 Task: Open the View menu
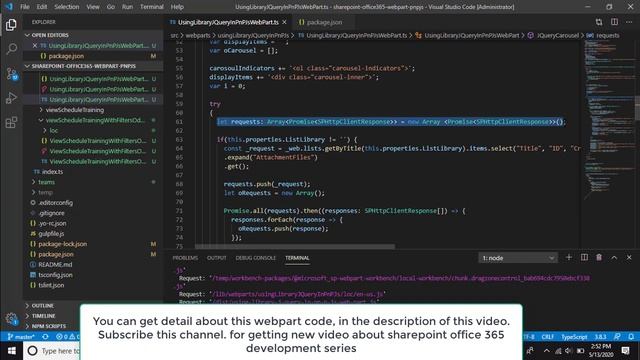[x=93, y=7]
